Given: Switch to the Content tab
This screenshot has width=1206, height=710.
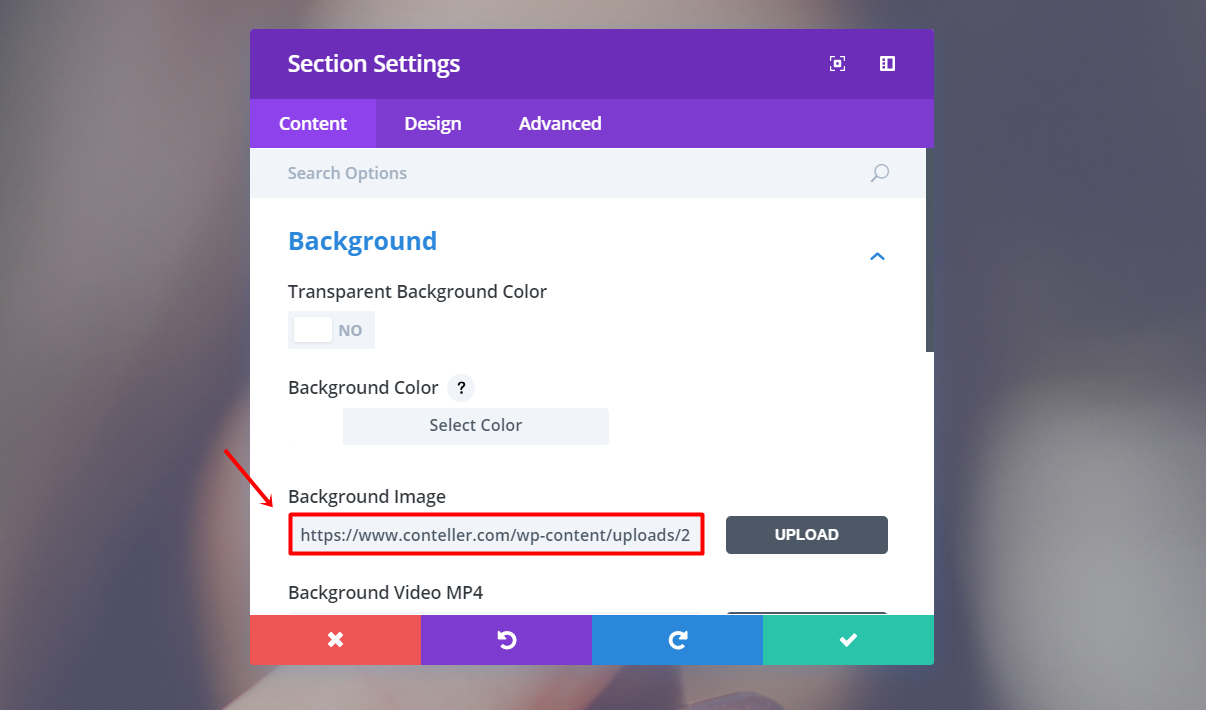Looking at the screenshot, I should (313, 124).
